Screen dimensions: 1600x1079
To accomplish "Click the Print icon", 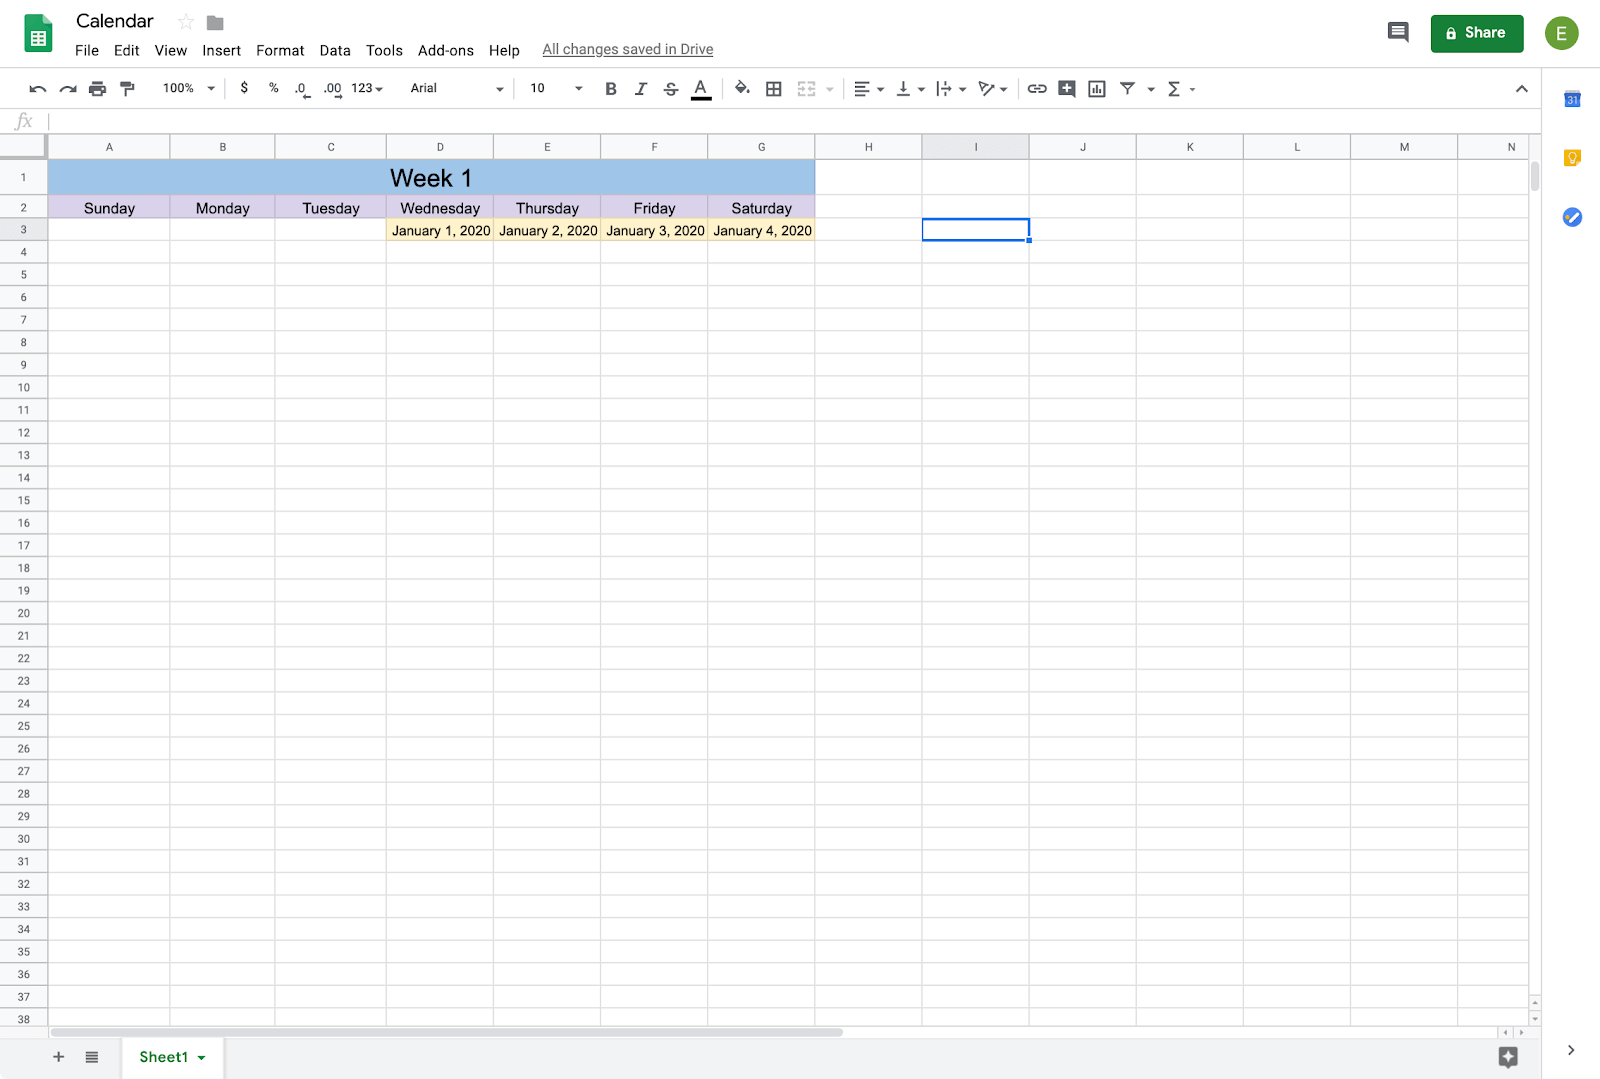I will click(x=97, y=89).
